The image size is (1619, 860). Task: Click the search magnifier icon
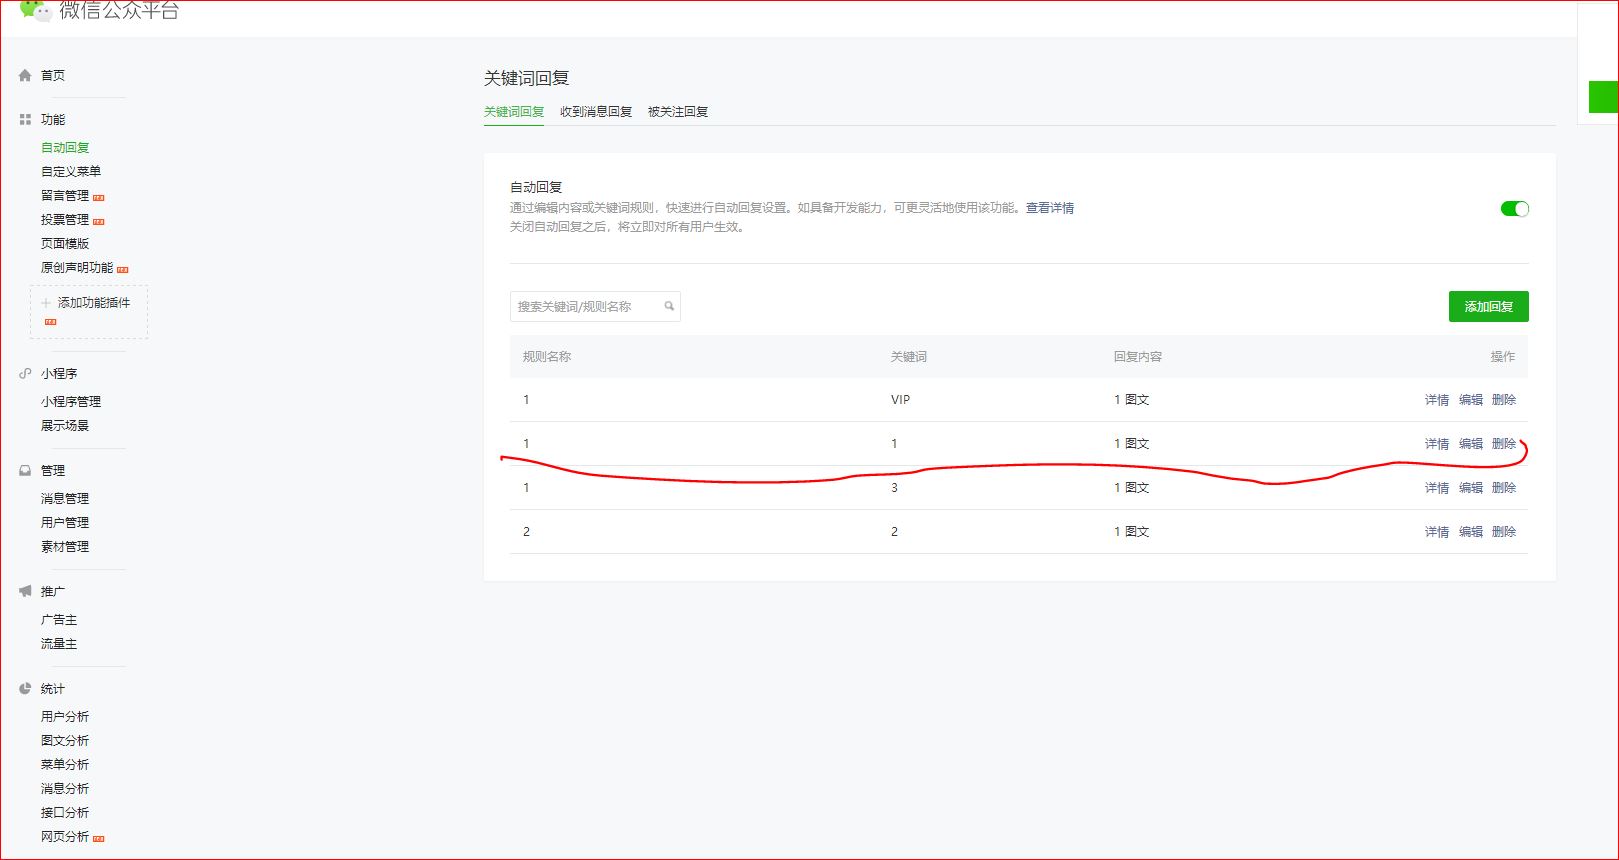(669, 306)
